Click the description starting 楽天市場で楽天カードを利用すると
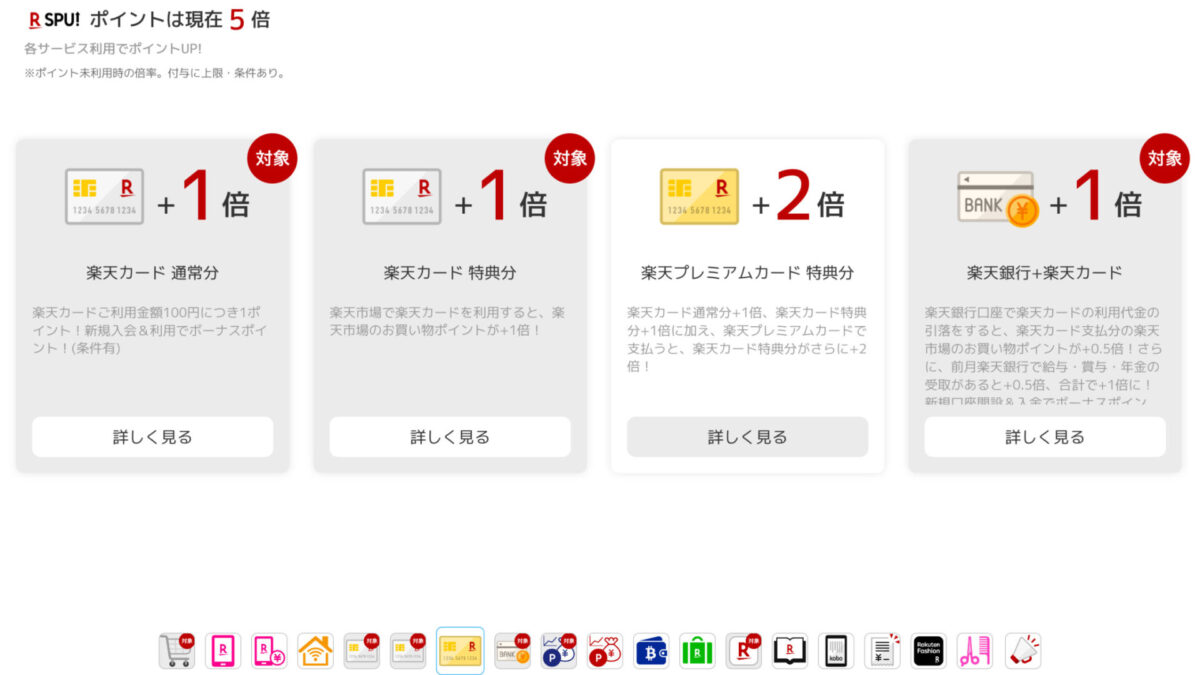Image resolution: width=1200 pixels, height=675 pixels. point(447,321)
